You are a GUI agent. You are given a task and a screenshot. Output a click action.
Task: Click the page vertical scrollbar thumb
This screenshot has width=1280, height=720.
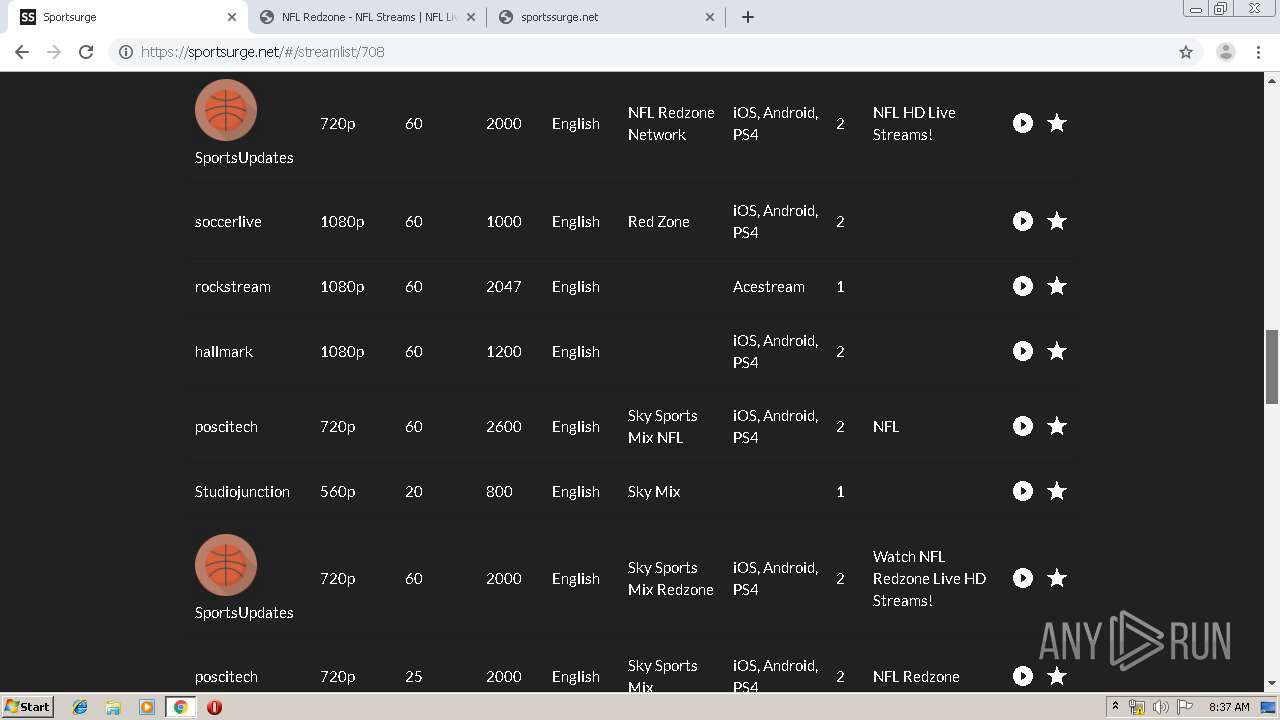pyautogui.click(x=1272, y=366)
